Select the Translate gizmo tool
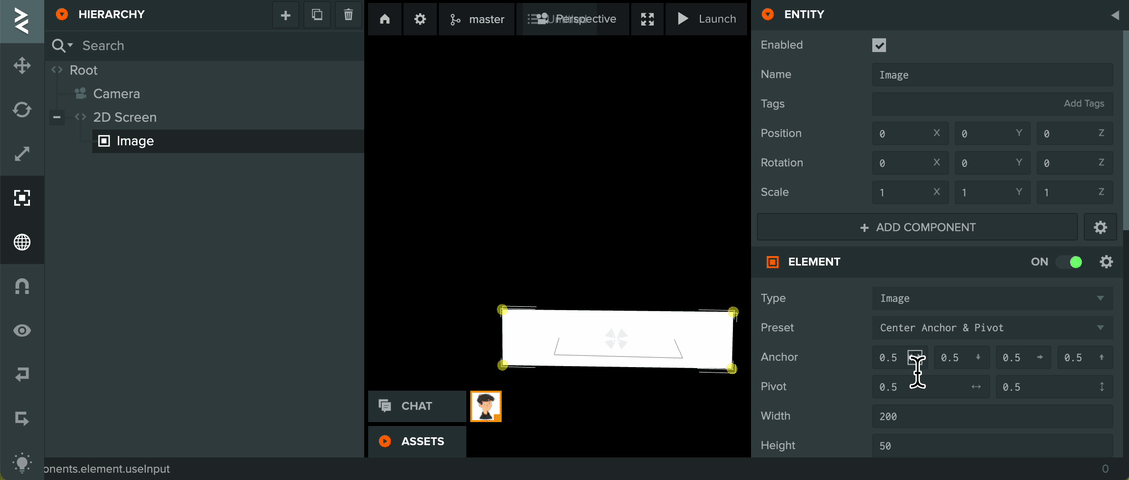1129x480 pixels. point(22,66)
